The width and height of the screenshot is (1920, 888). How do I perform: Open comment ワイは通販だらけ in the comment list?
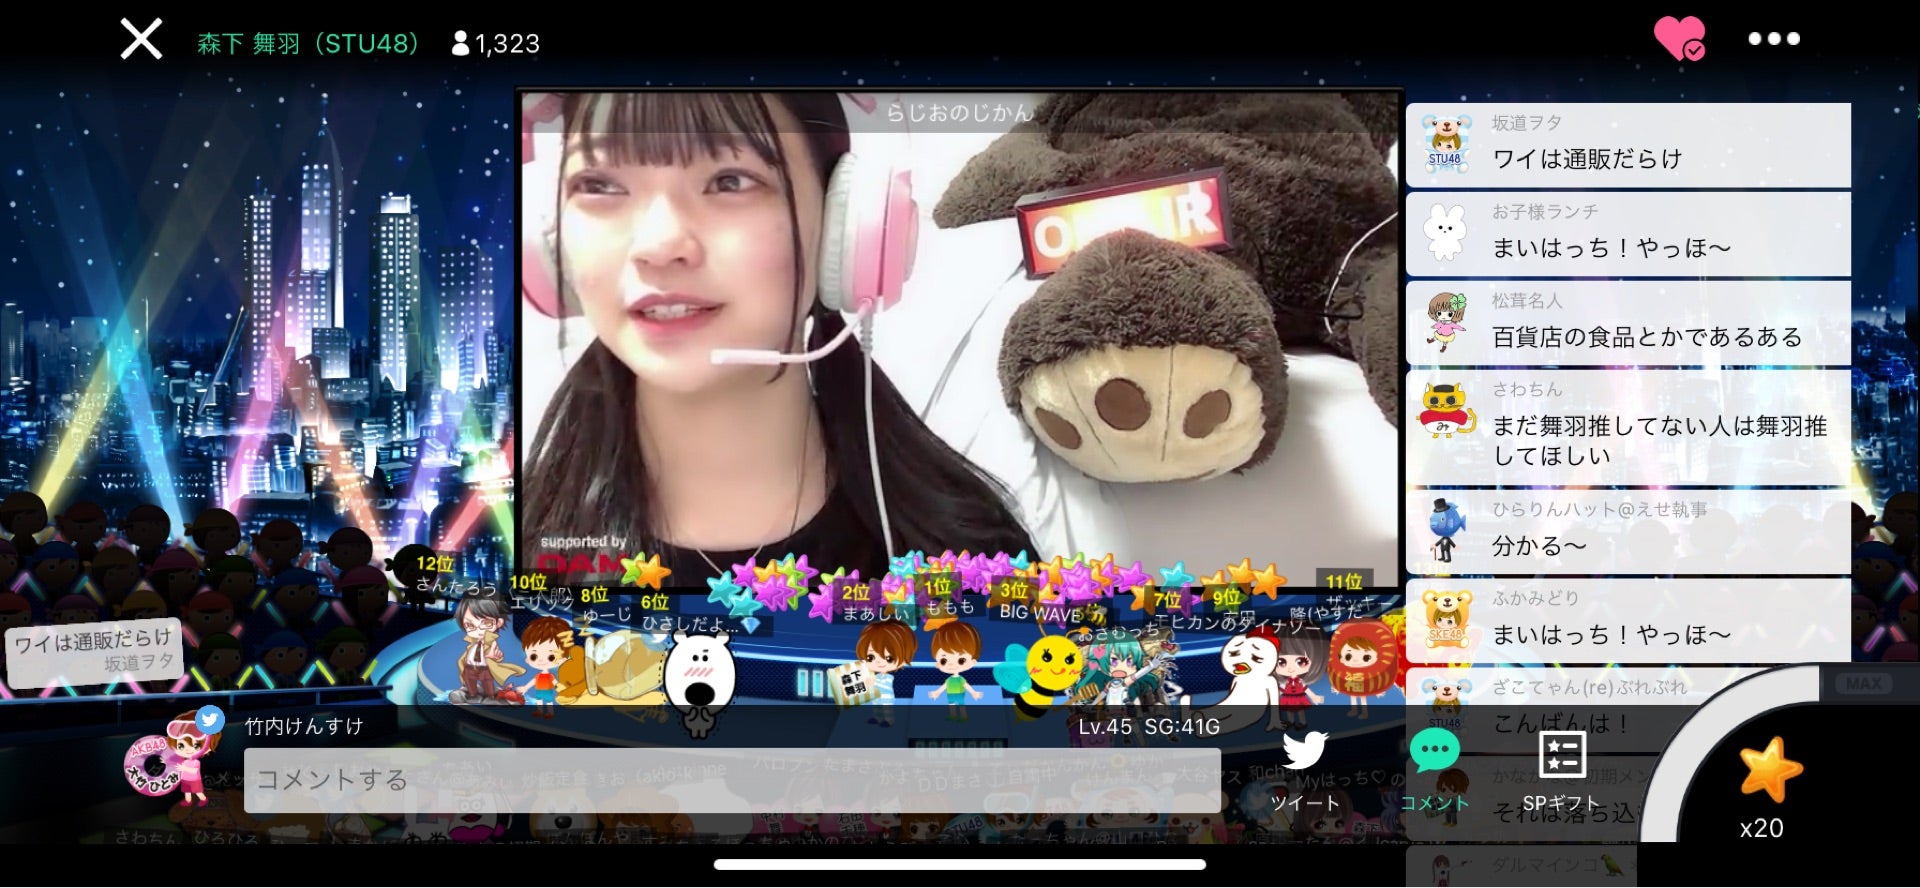pos(1628,145)
